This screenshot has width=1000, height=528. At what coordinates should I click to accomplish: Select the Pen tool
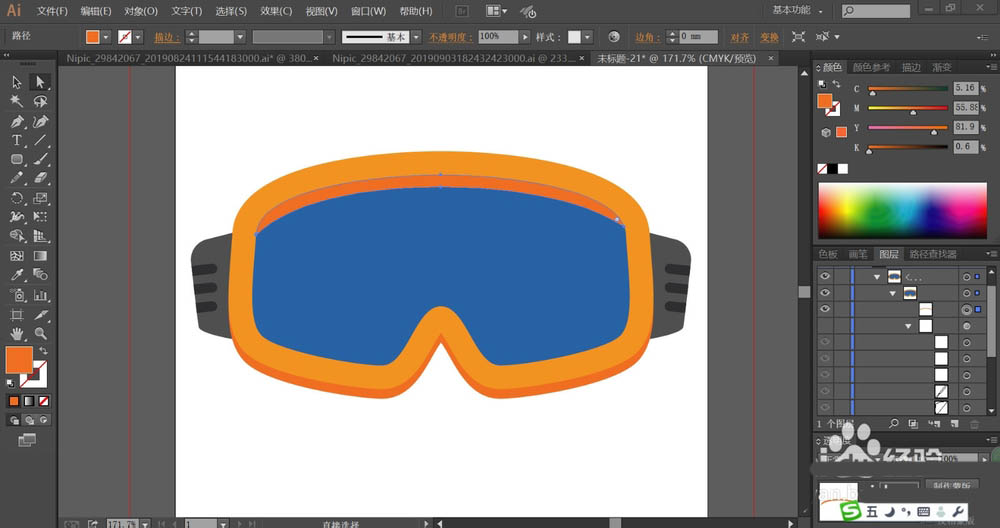click(17, 121)
